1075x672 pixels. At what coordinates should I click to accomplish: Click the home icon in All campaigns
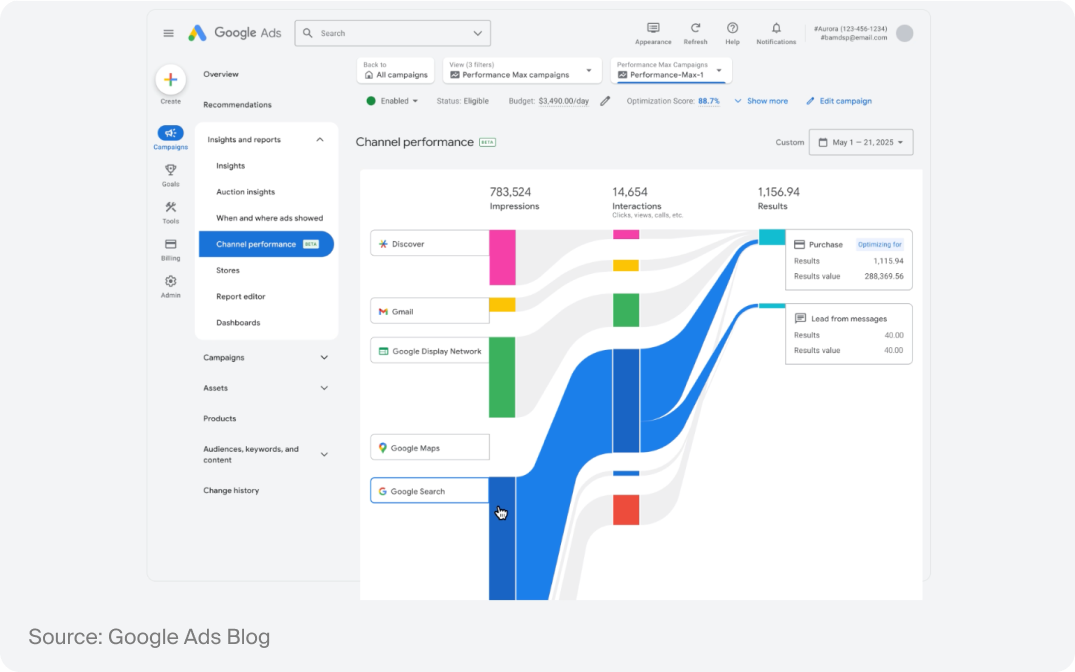pyautogui.click(x=369, y=75)
